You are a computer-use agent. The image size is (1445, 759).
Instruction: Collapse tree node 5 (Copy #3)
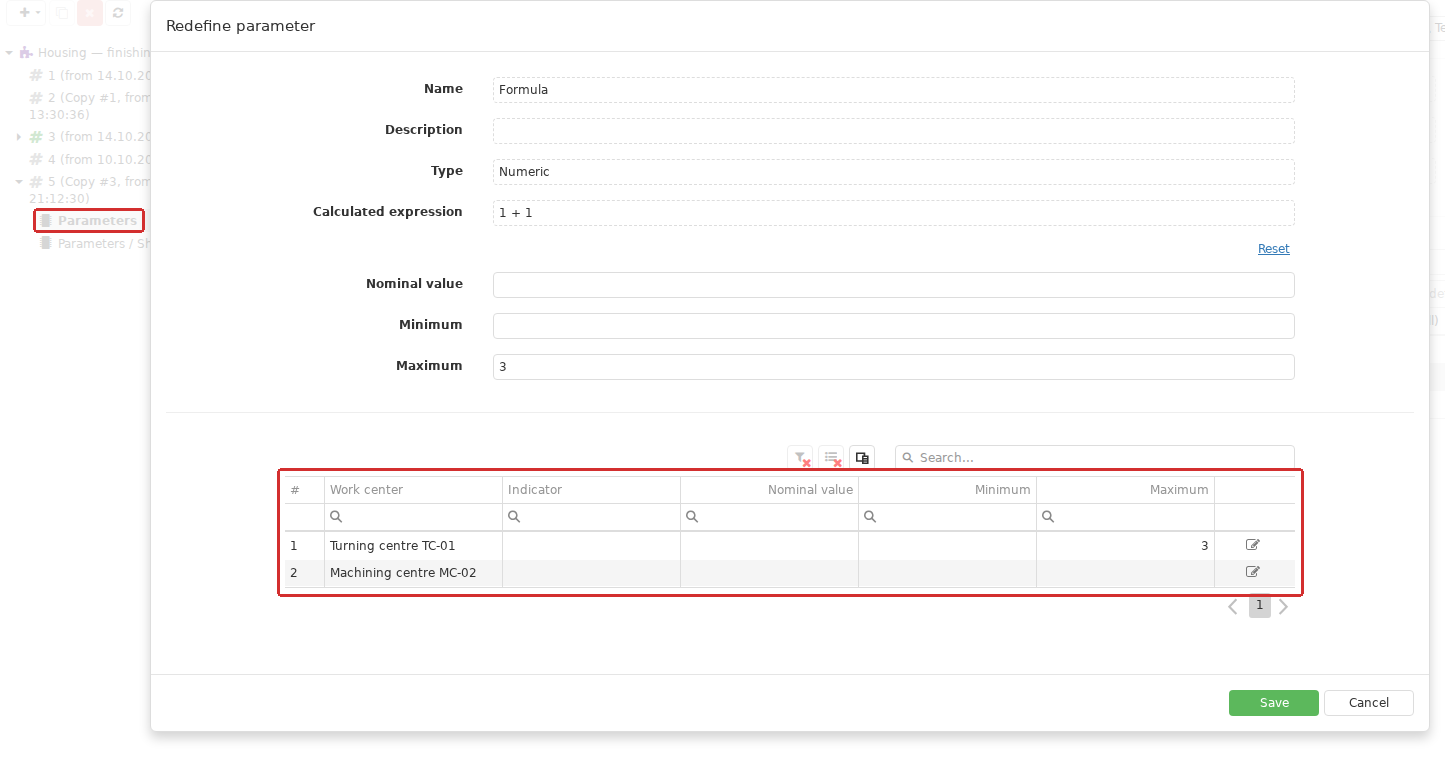pos(19,182)
